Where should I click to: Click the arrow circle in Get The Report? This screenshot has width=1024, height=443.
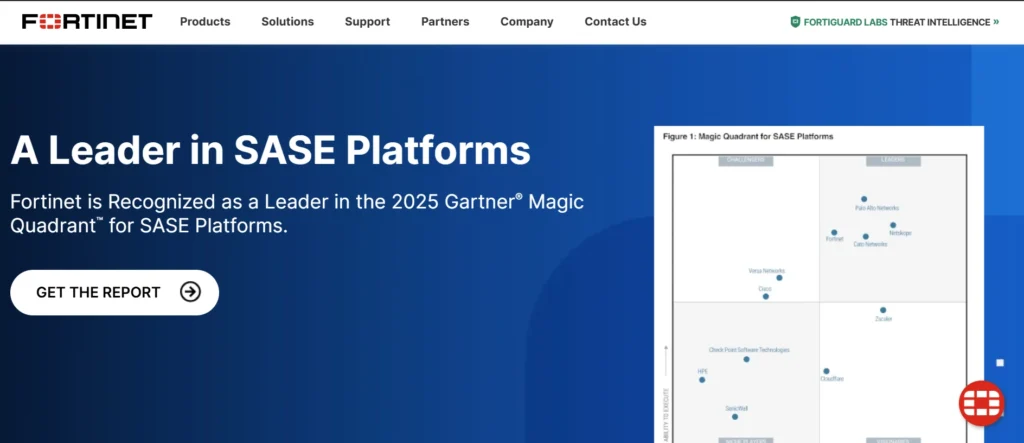tap(190, 292)
